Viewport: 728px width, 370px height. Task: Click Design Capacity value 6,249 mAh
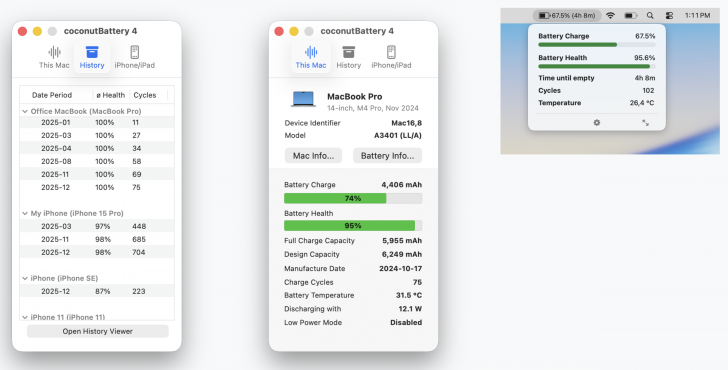[x=402, y=254]
